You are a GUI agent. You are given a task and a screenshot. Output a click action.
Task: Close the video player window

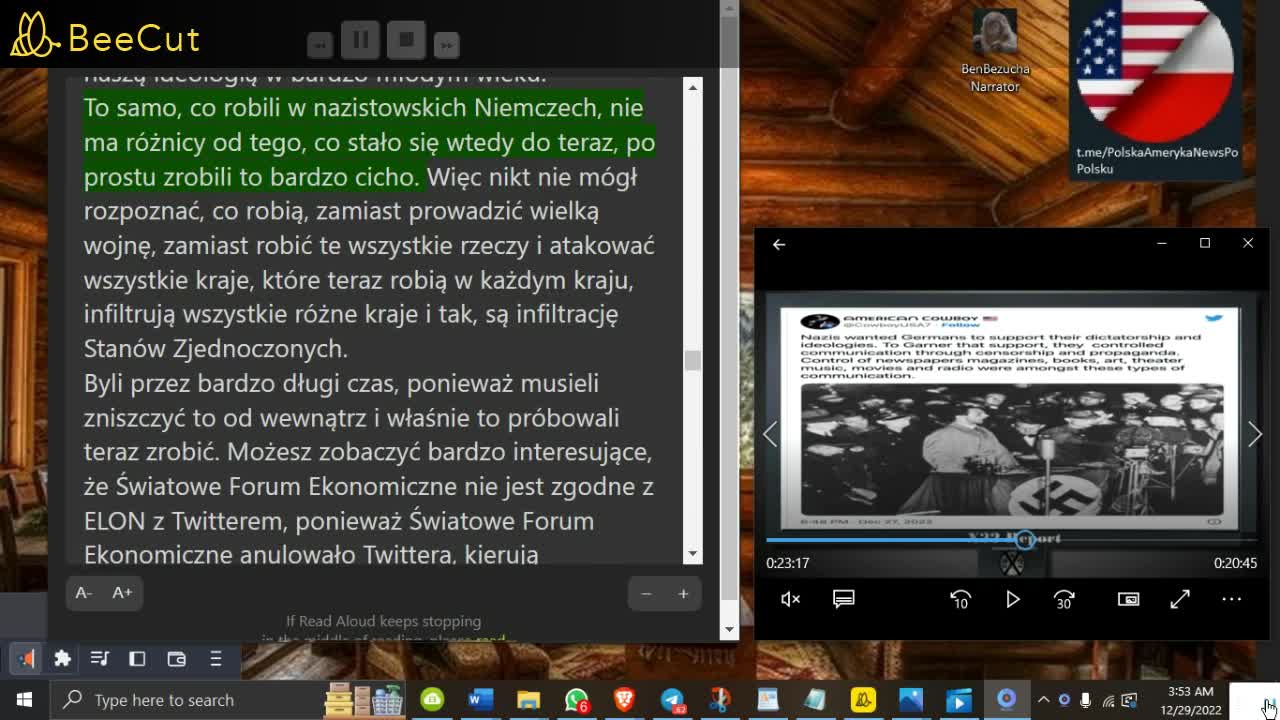pos(1248,243)
